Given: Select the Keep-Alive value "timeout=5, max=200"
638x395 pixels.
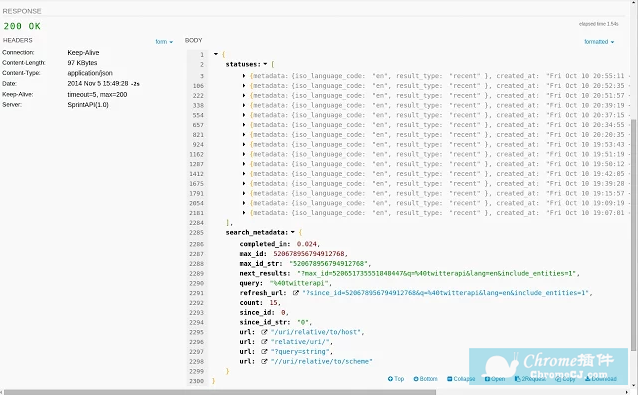Looking at the screenshot, I should pos(97,94).
